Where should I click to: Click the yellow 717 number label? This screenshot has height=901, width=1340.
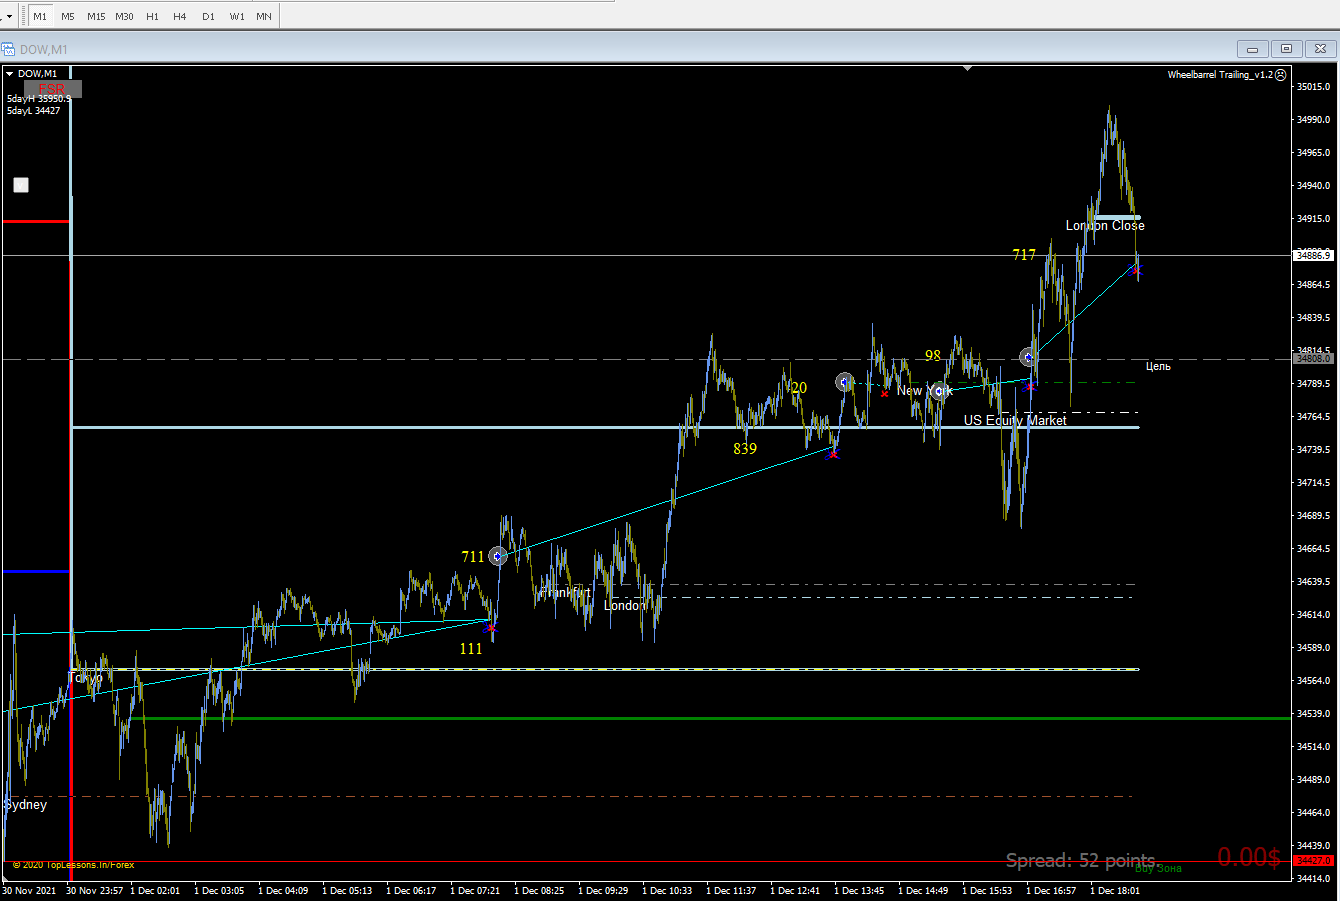pos(1024,255)
